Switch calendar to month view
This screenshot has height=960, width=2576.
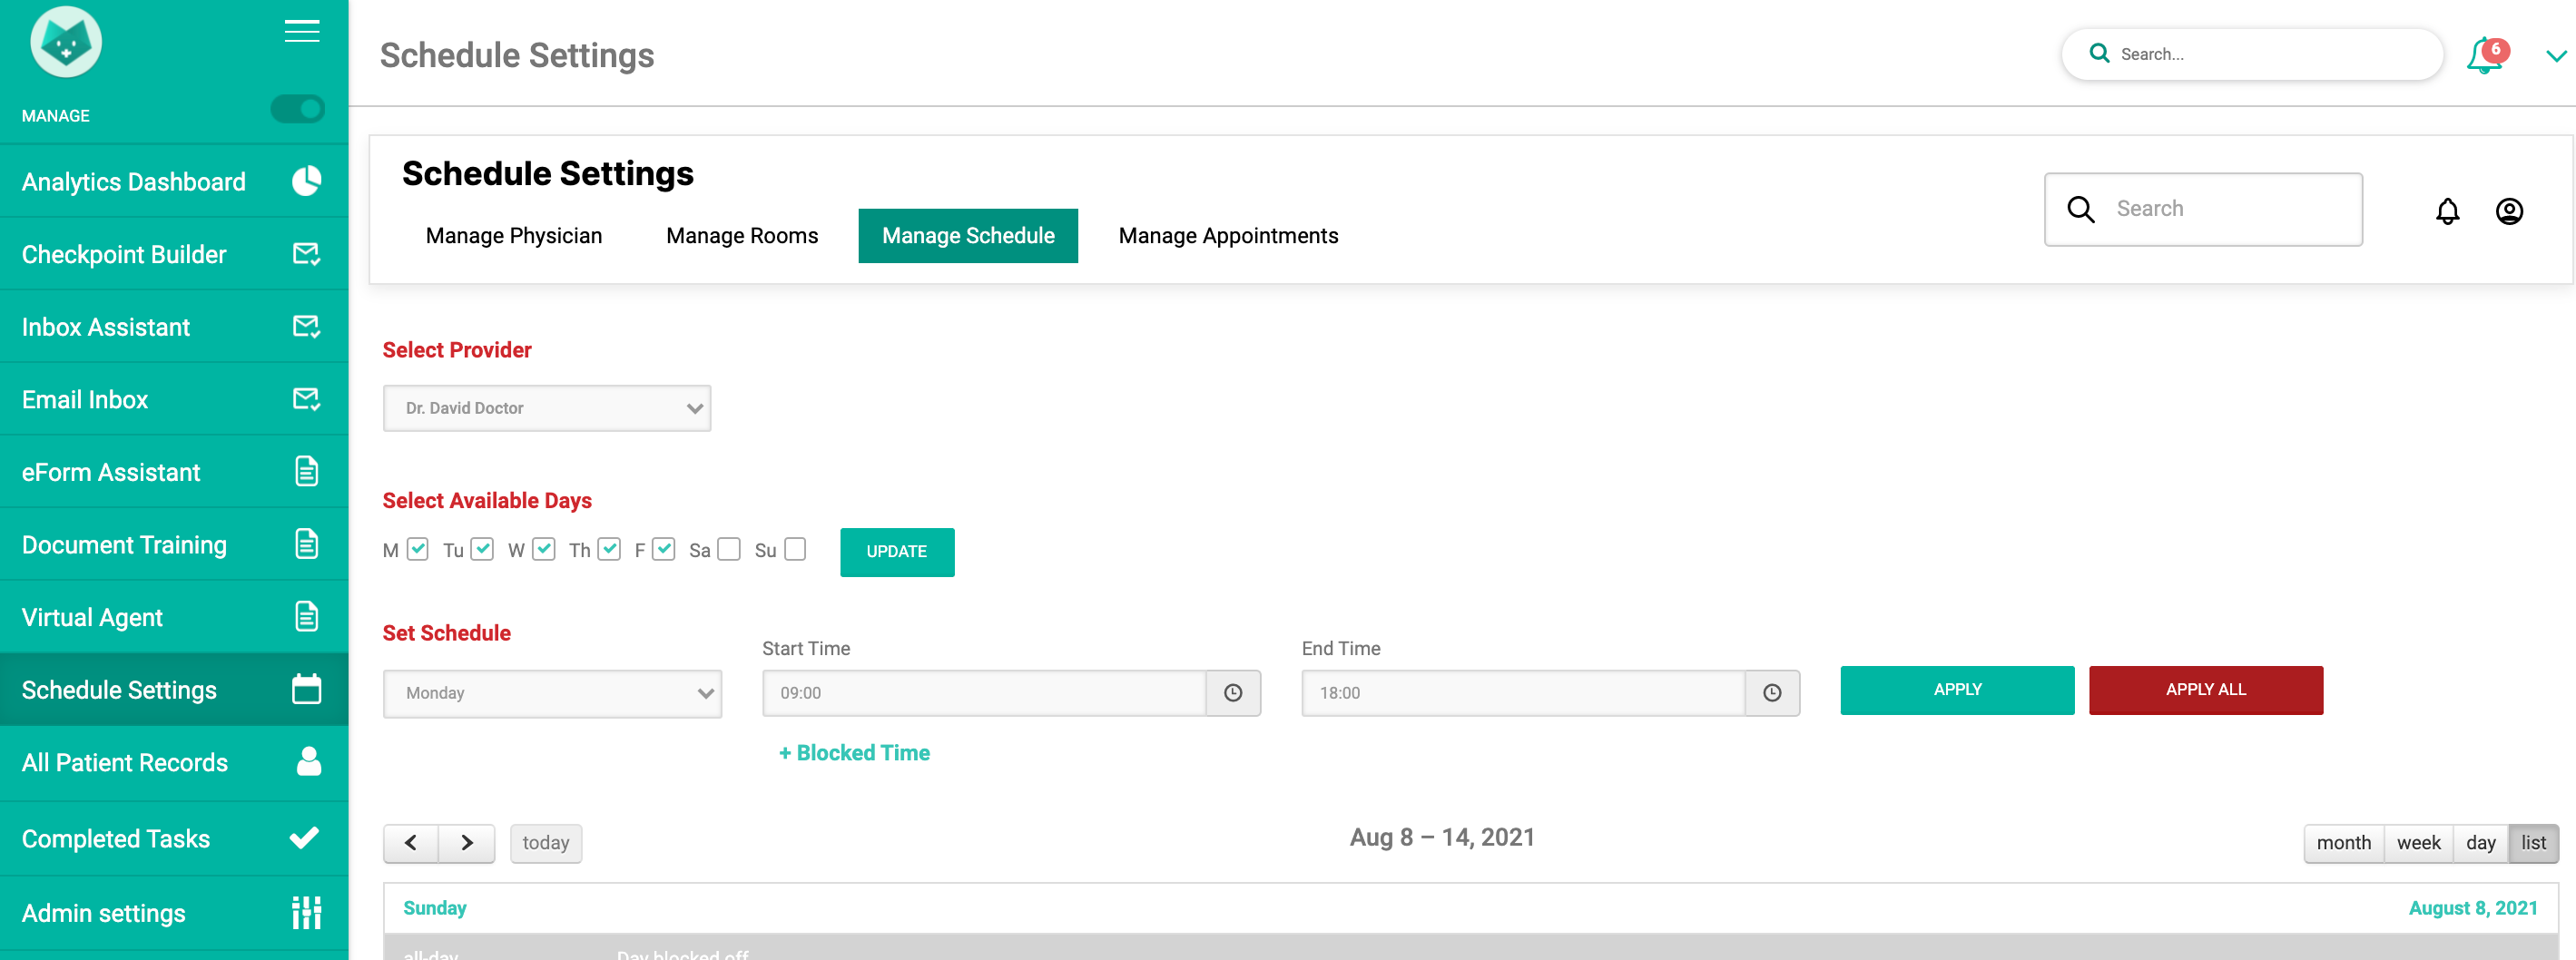tap(2344, 843)
